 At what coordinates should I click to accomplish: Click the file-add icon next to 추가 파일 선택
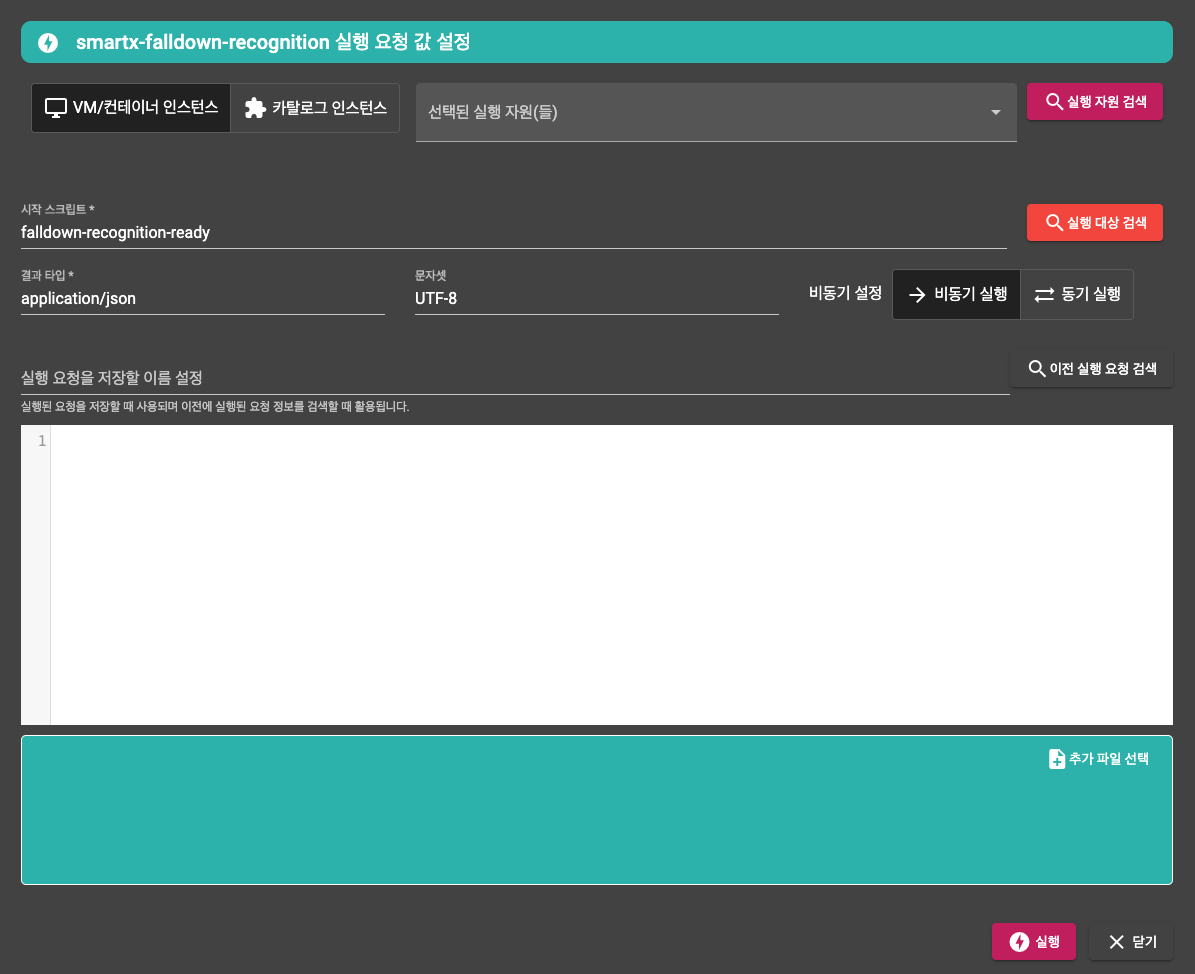pos(1058,759)
